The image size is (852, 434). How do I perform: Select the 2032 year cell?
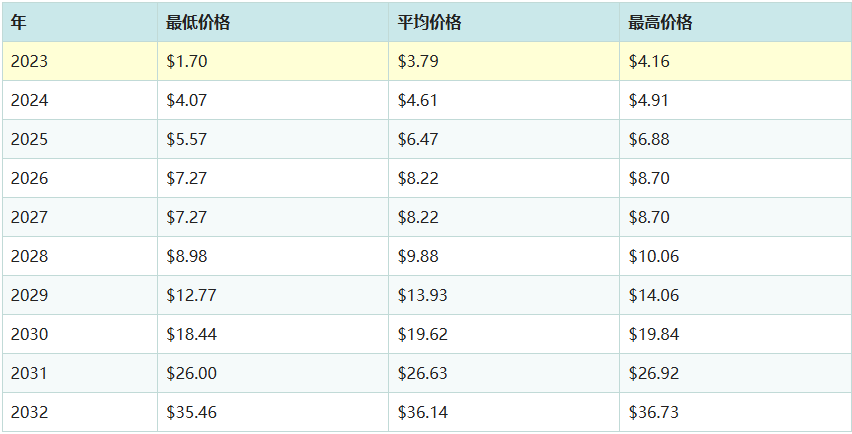(x=29, y=412)
